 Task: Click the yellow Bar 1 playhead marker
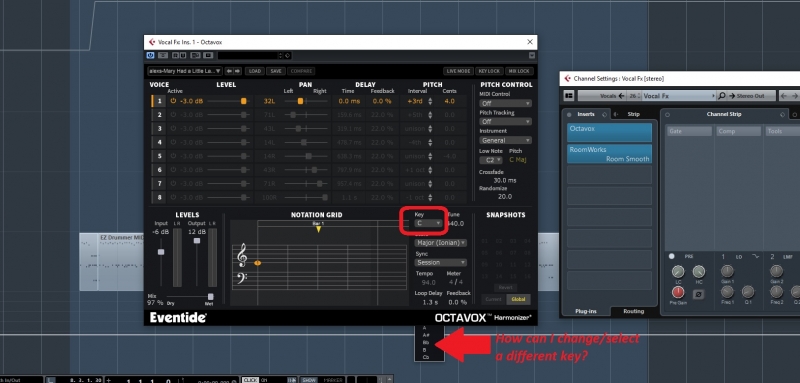pyautogui.click(x=318, y=229)
